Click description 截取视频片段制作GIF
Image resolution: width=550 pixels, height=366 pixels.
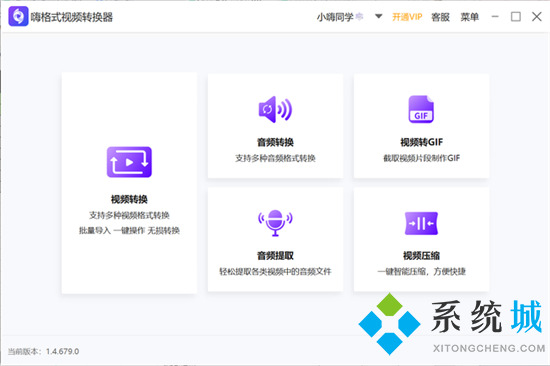click(421, 158)
